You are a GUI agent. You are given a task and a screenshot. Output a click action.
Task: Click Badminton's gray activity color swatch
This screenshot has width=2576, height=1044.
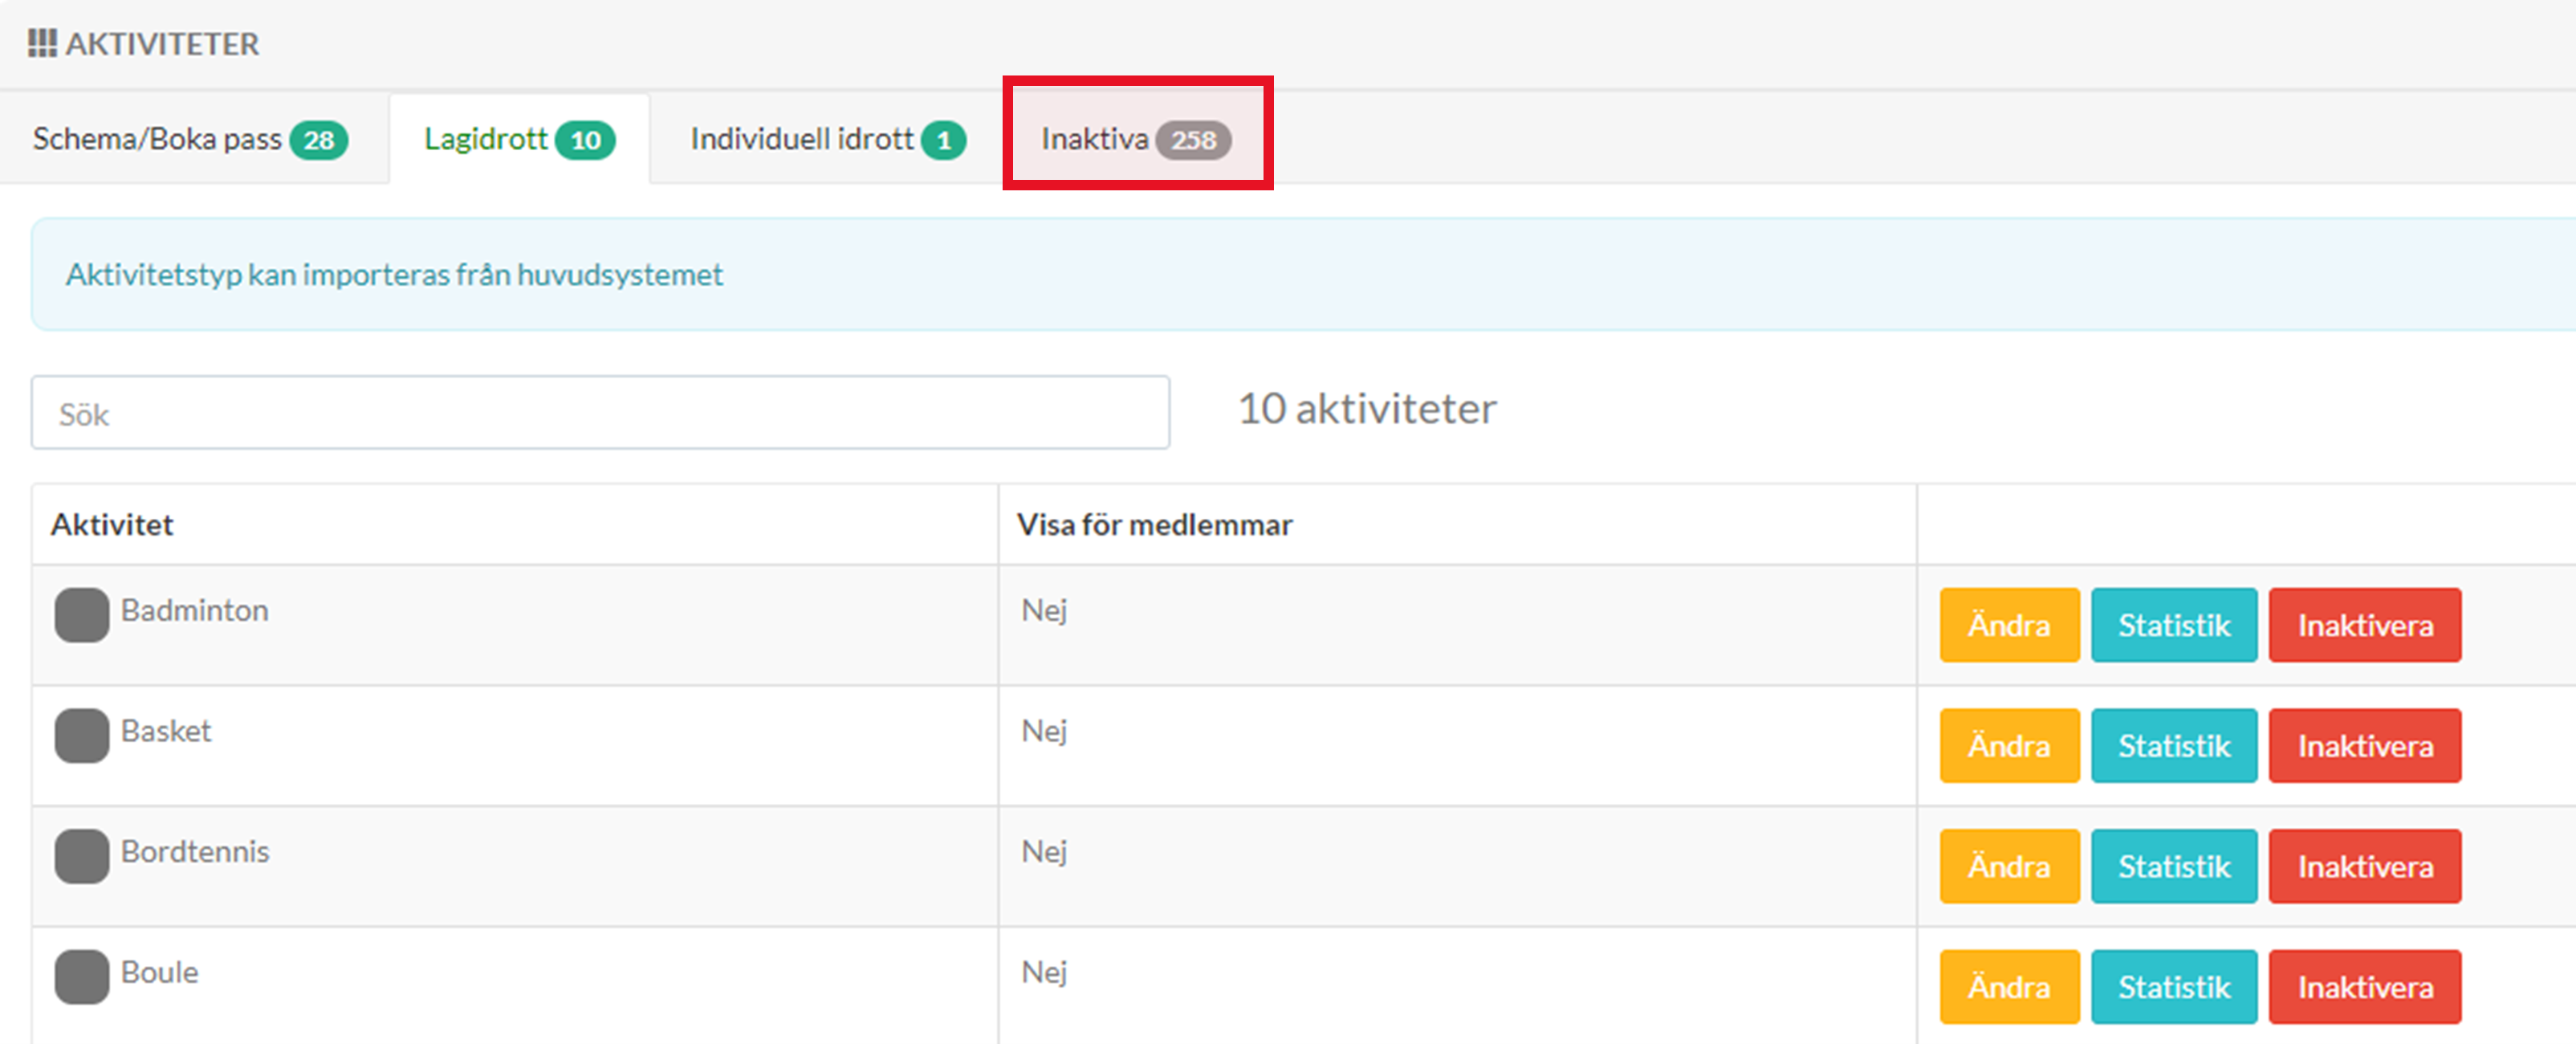tap(82, 614)
